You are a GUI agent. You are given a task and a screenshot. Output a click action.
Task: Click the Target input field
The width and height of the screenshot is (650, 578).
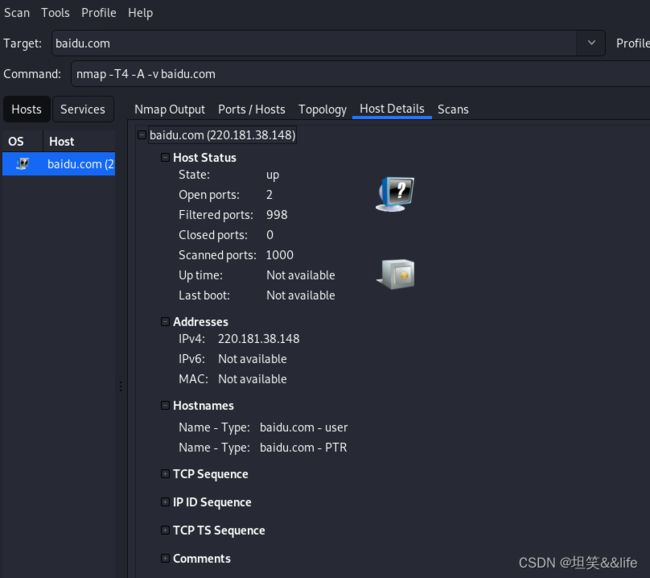[314, 43]
